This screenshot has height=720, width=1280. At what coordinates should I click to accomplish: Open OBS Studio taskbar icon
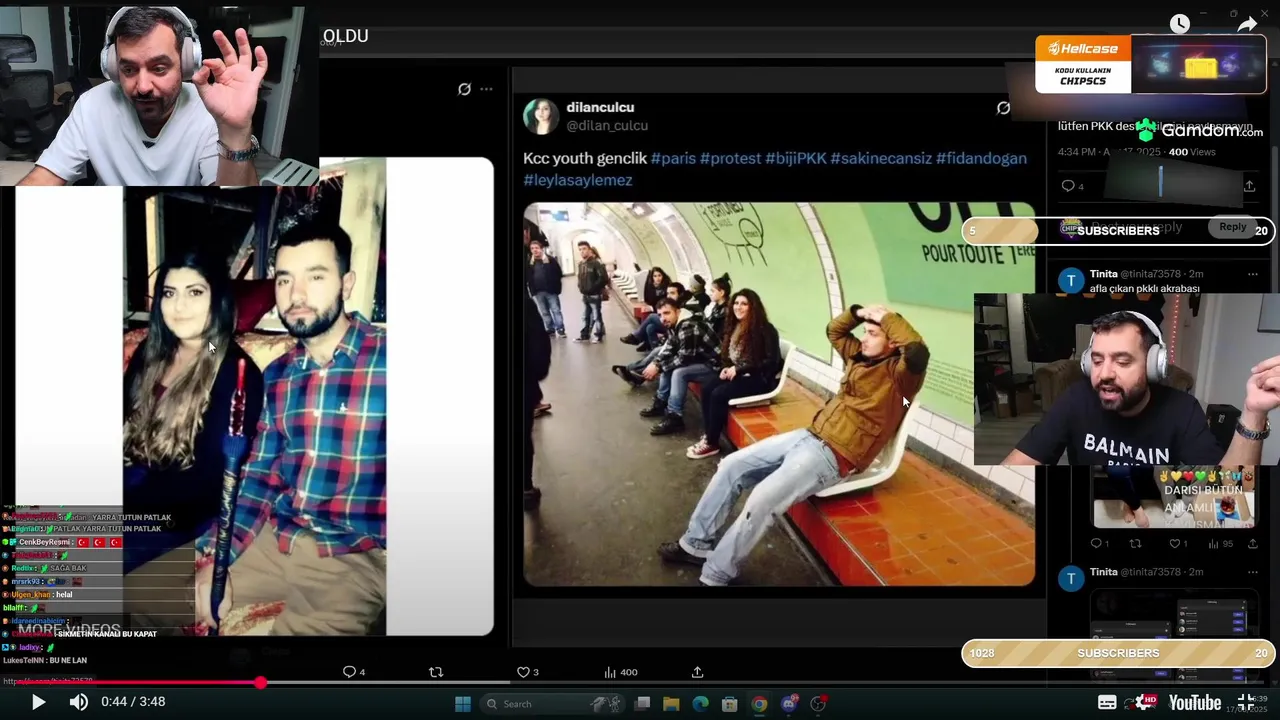[818, 703]
